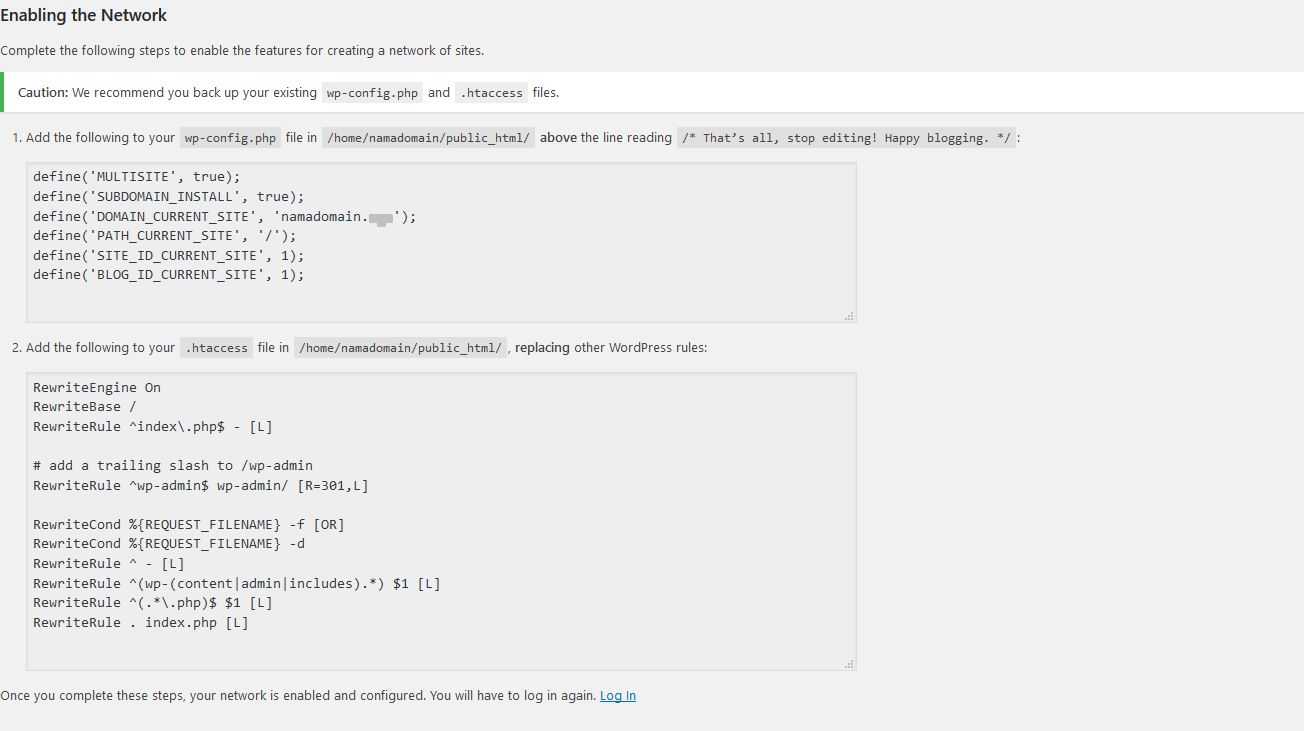Click the wp-admin trailing slash comment line

[173, 466]
